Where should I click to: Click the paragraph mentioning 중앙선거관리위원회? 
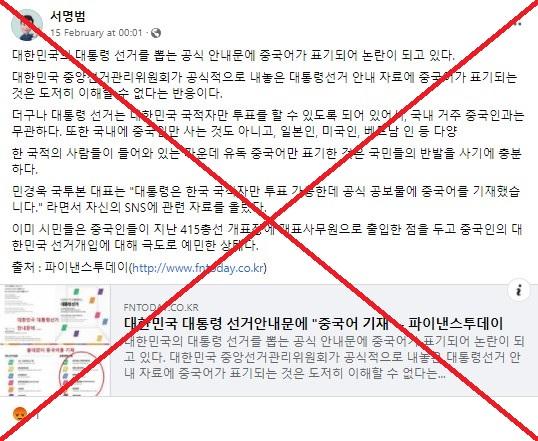tap(264, 85)
